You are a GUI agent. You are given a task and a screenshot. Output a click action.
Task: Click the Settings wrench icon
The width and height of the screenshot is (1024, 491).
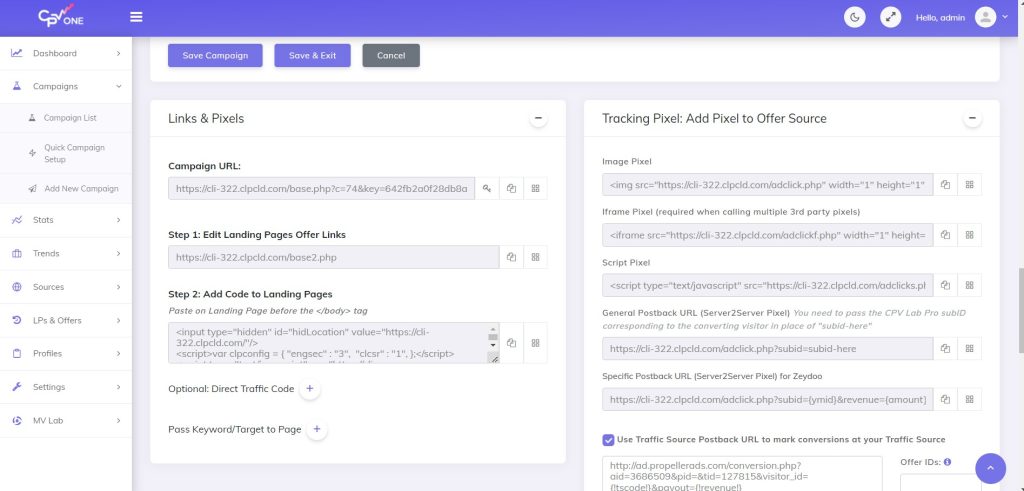17,387
